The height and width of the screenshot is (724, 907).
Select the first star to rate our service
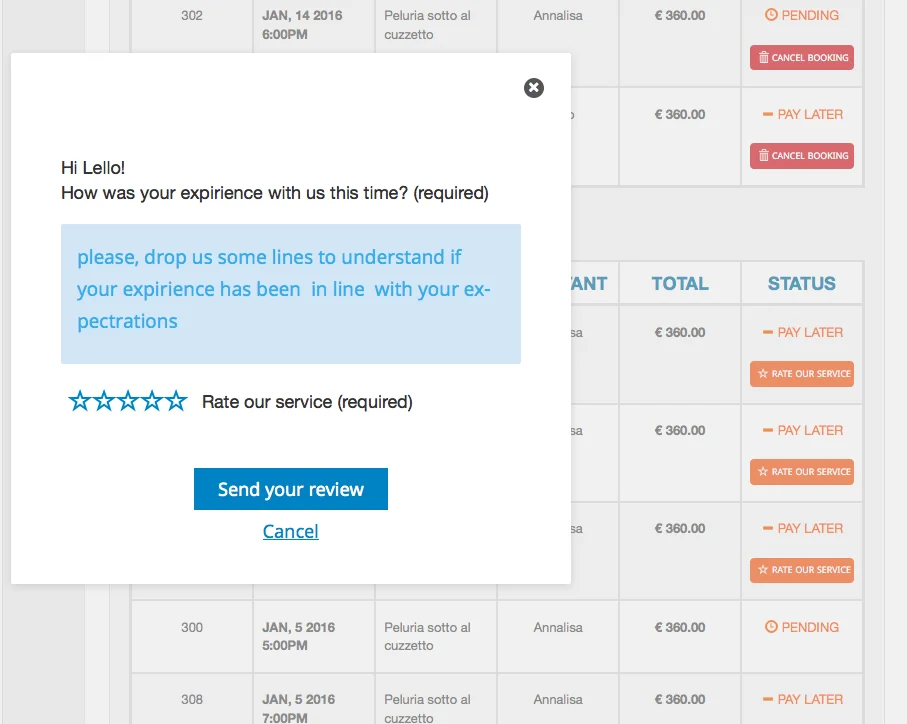(x=79, y=400)
